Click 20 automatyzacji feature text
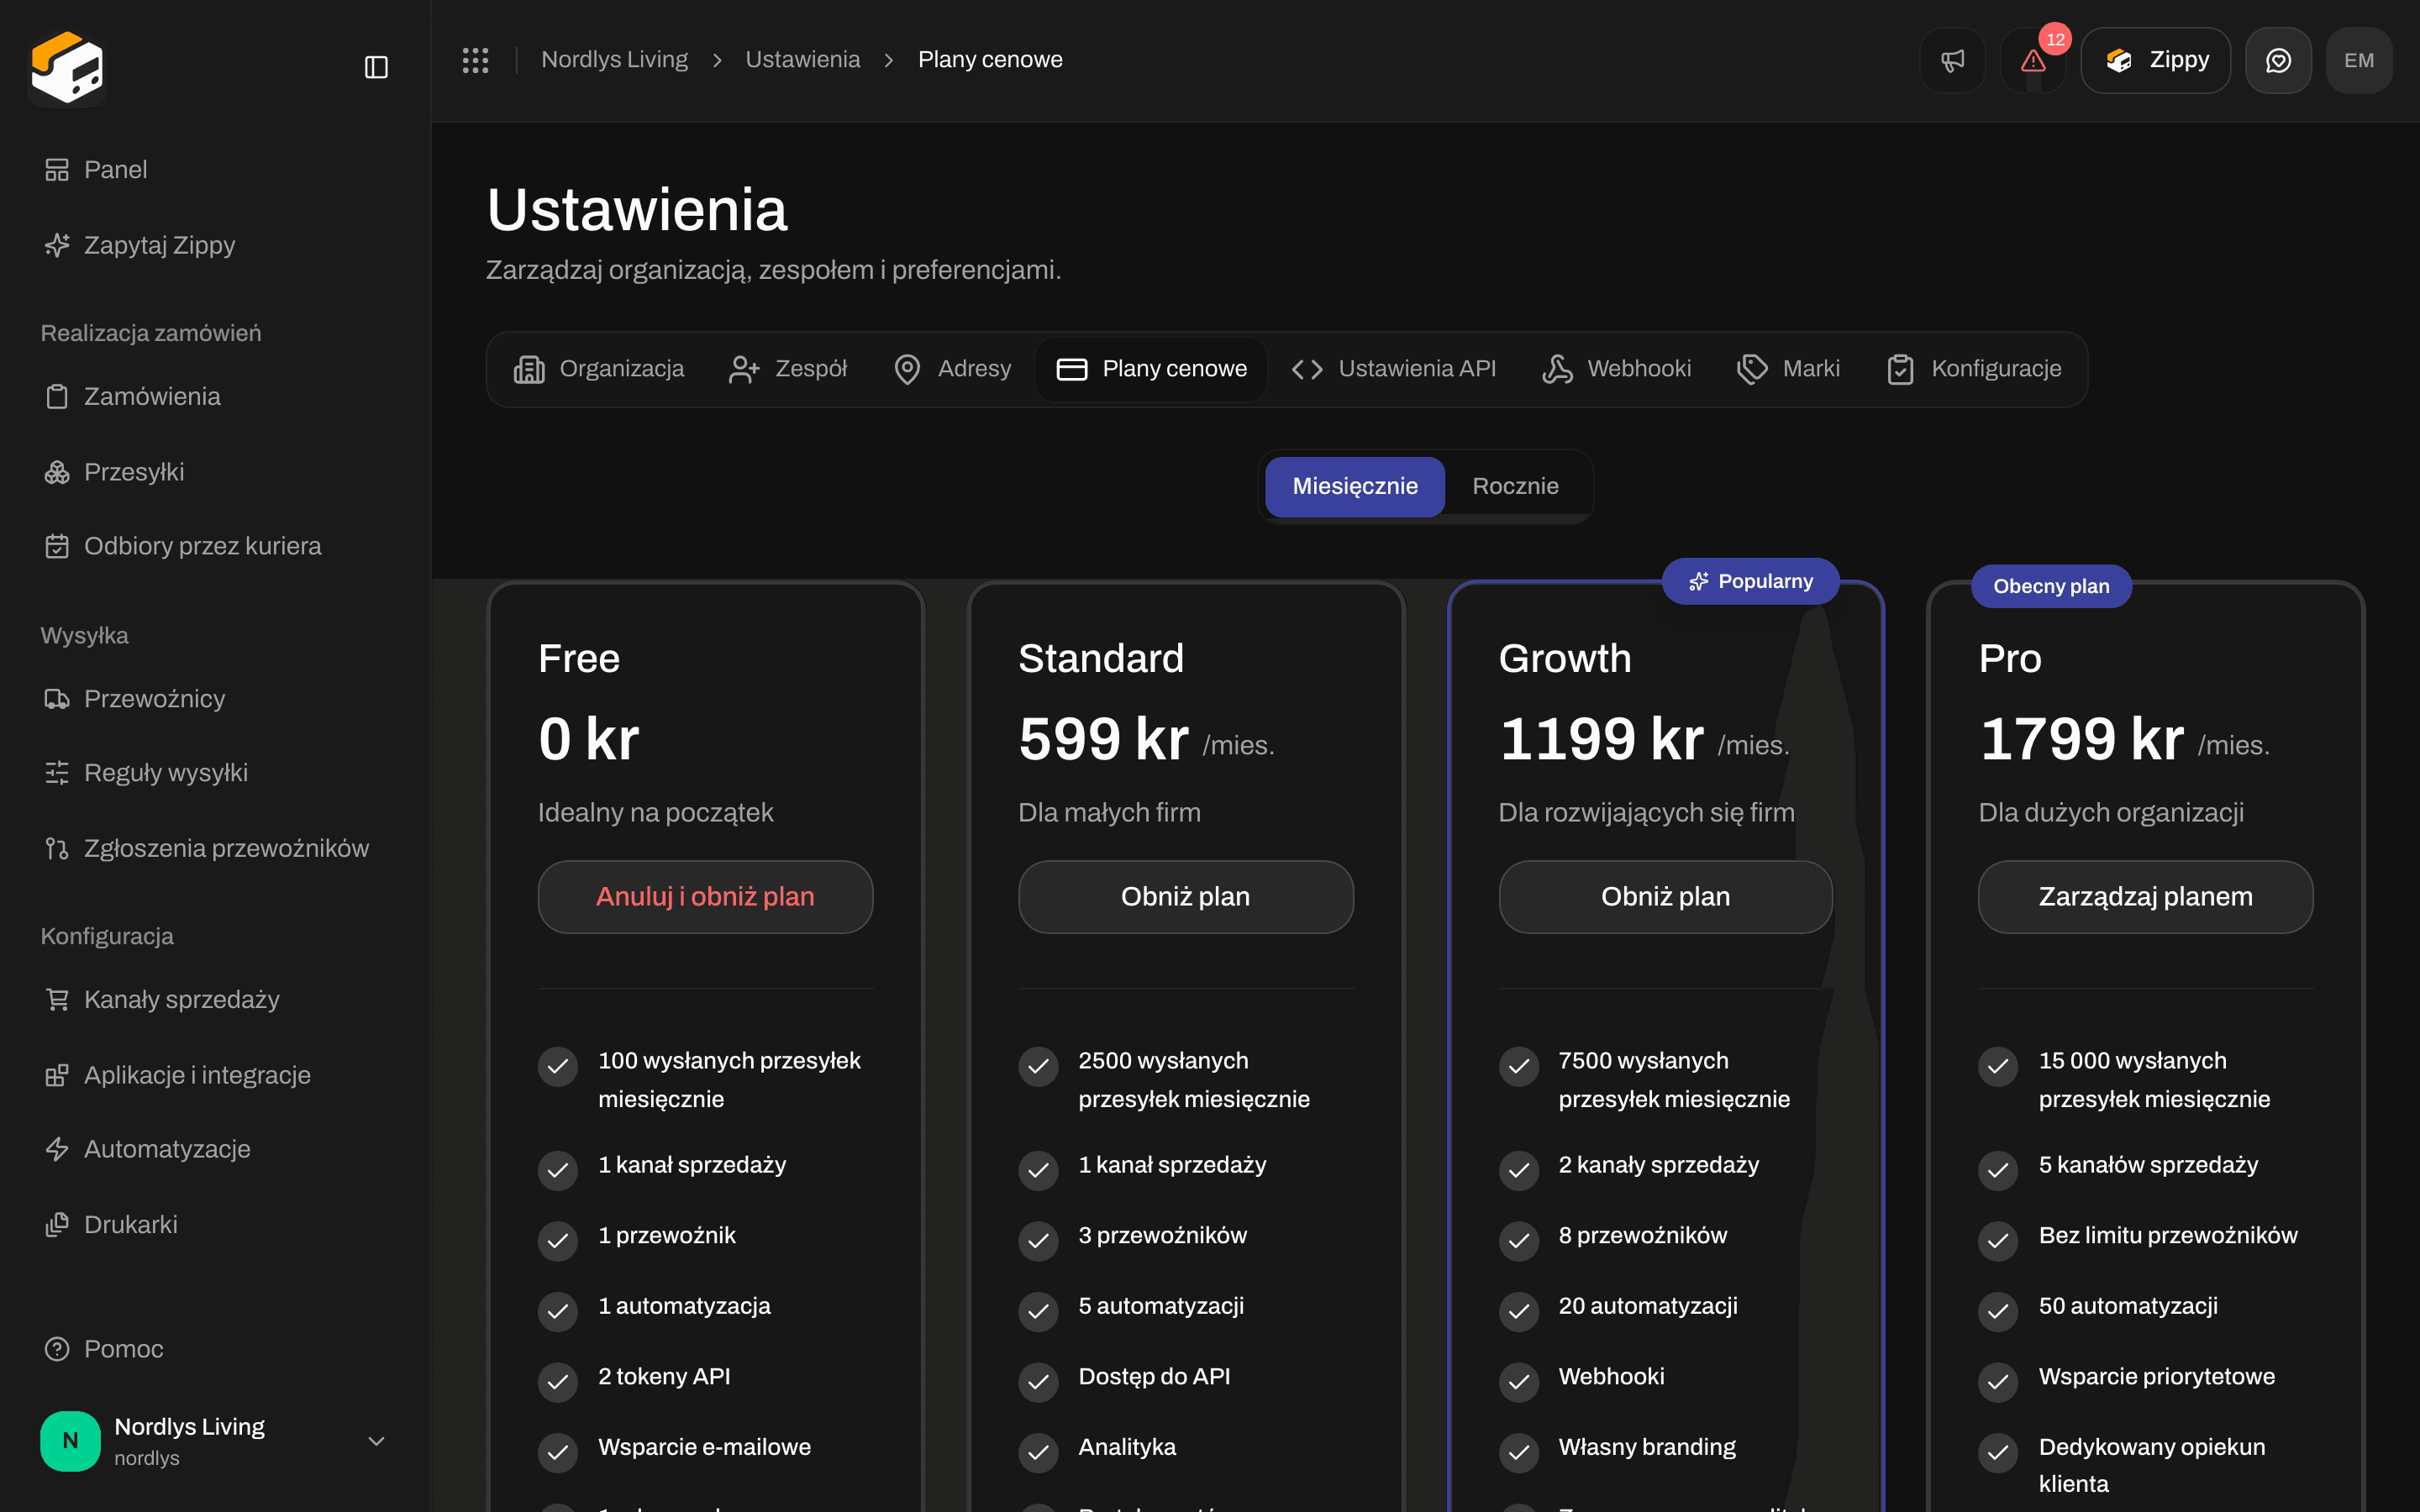 (x=1648, y=1306)
